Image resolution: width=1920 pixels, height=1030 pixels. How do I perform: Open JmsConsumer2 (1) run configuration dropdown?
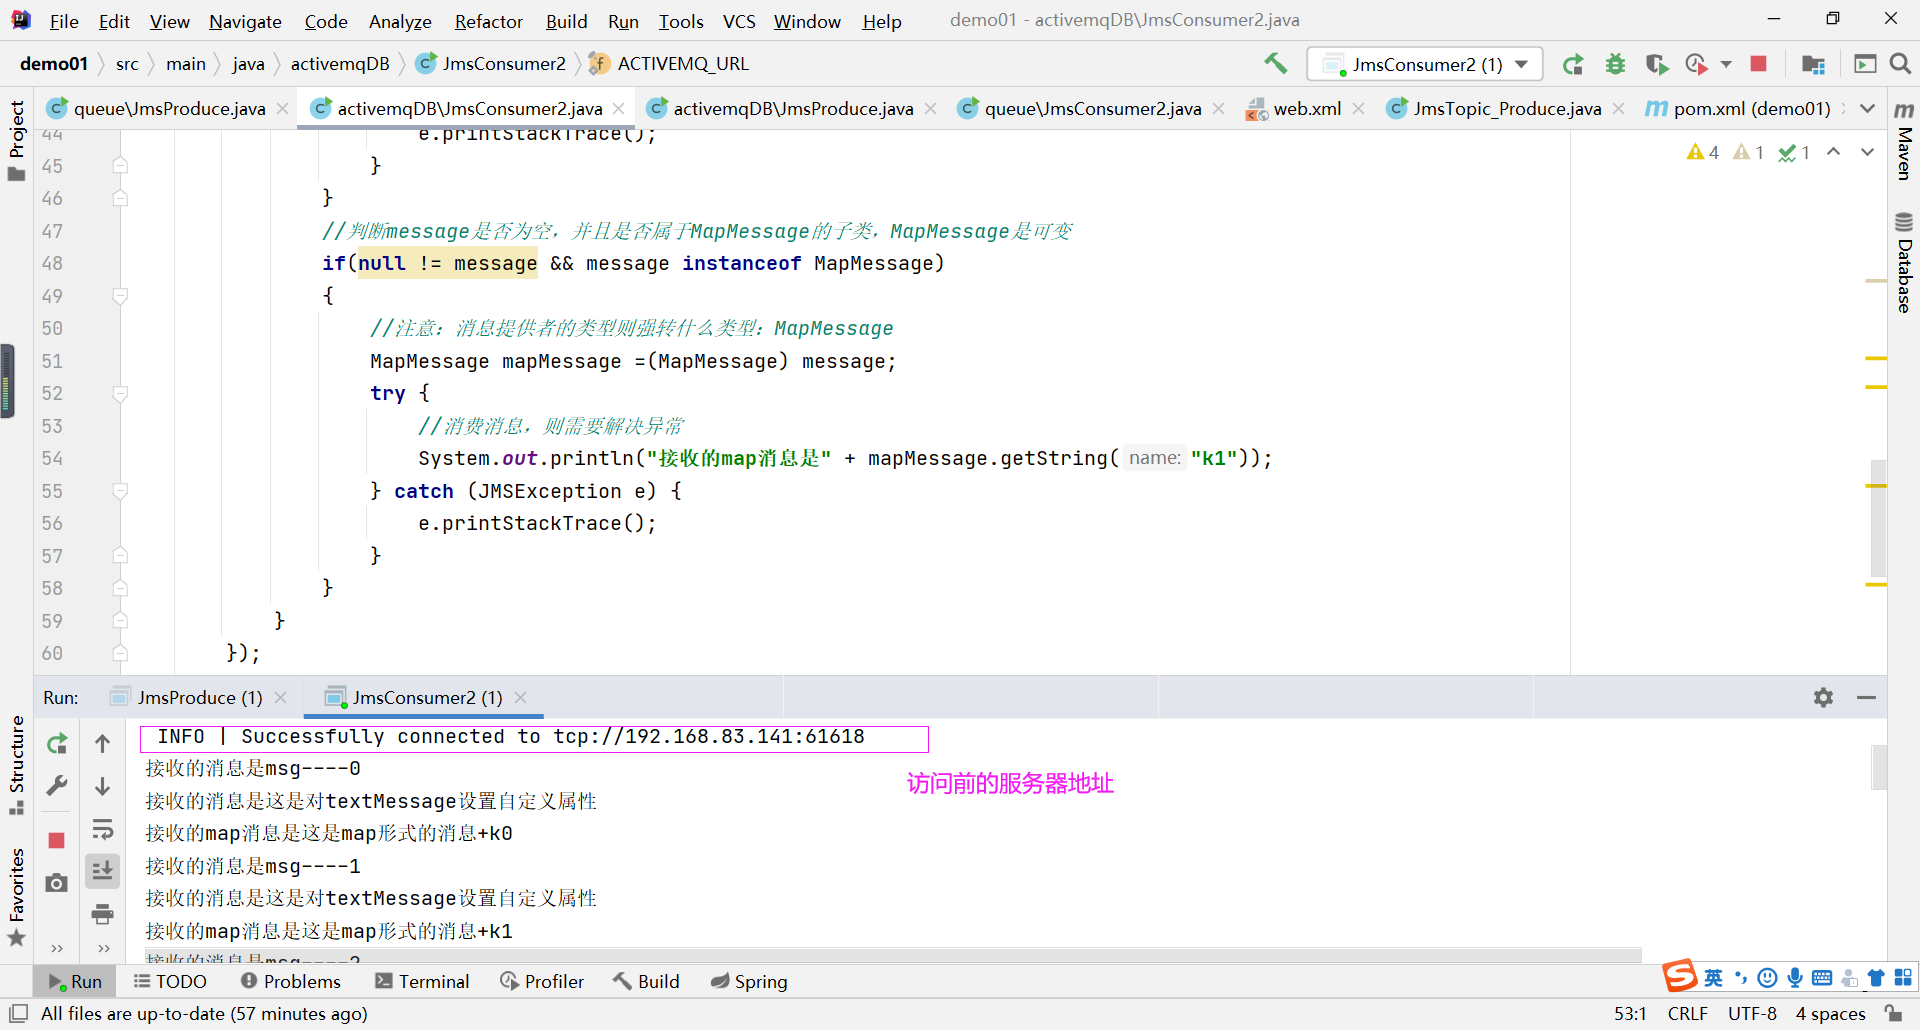(x=1425, y=64)
